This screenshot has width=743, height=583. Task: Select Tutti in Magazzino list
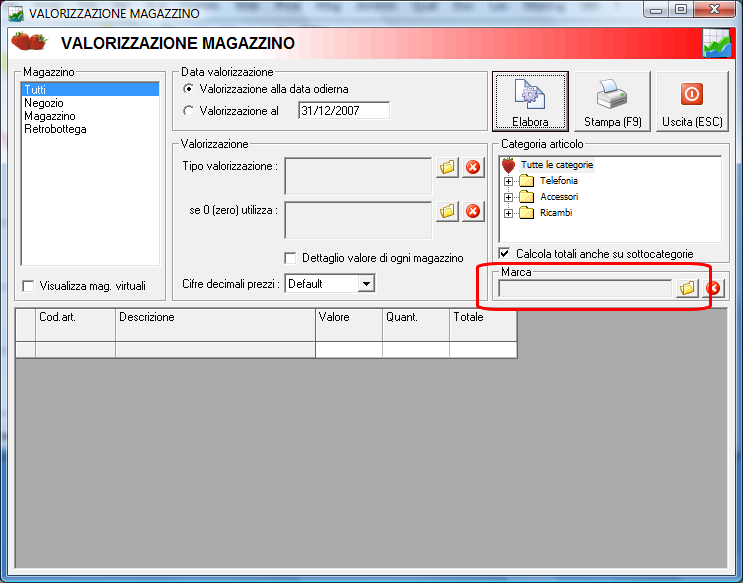coord(90,90)
